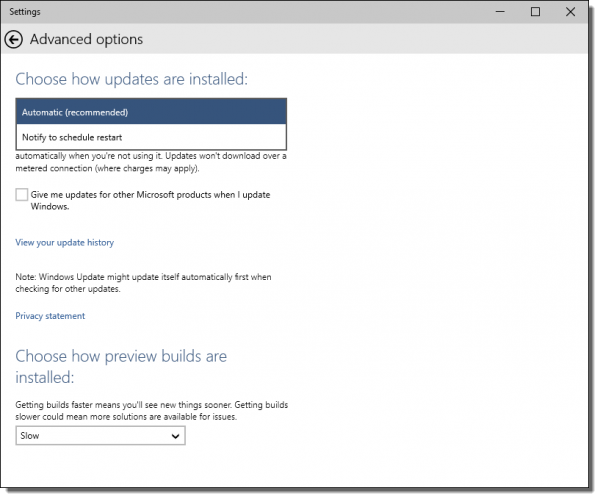Image resolution: width=600 pixels, height=499 pixels.
Task: Click the metered connection description text
Action: (150, 161)
